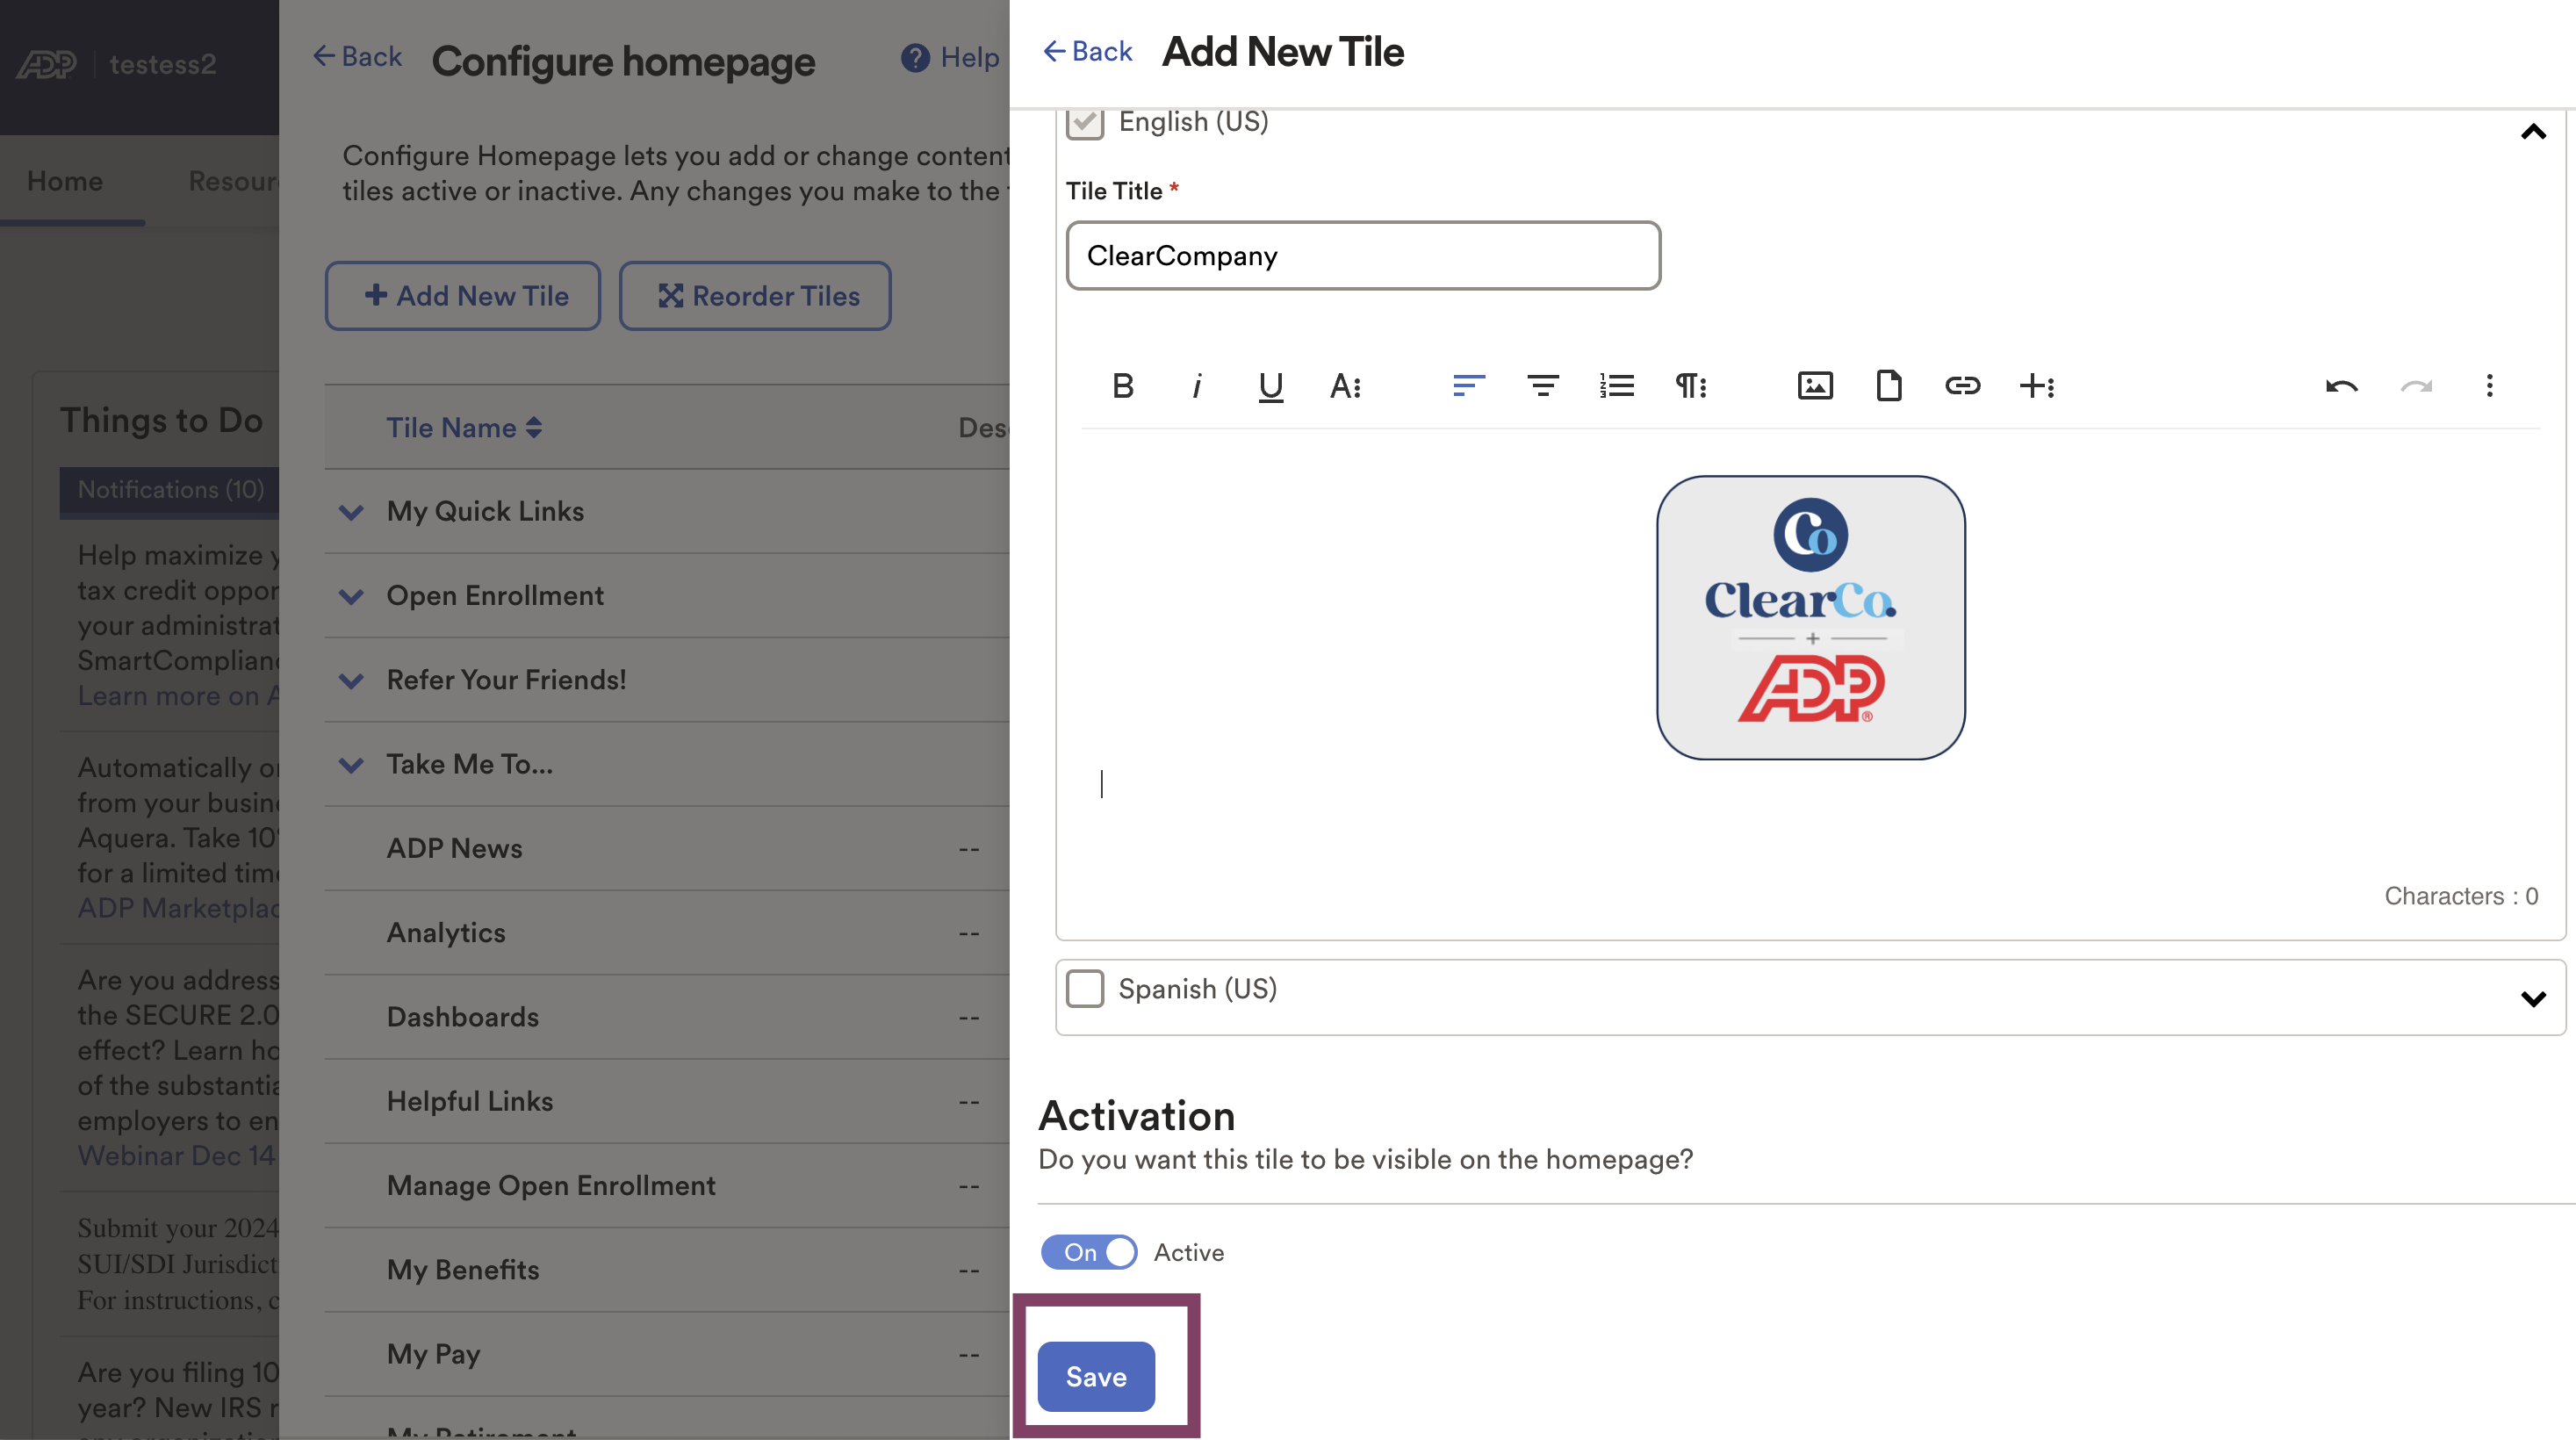Expand Take Me To... row

tap(351, 765)
